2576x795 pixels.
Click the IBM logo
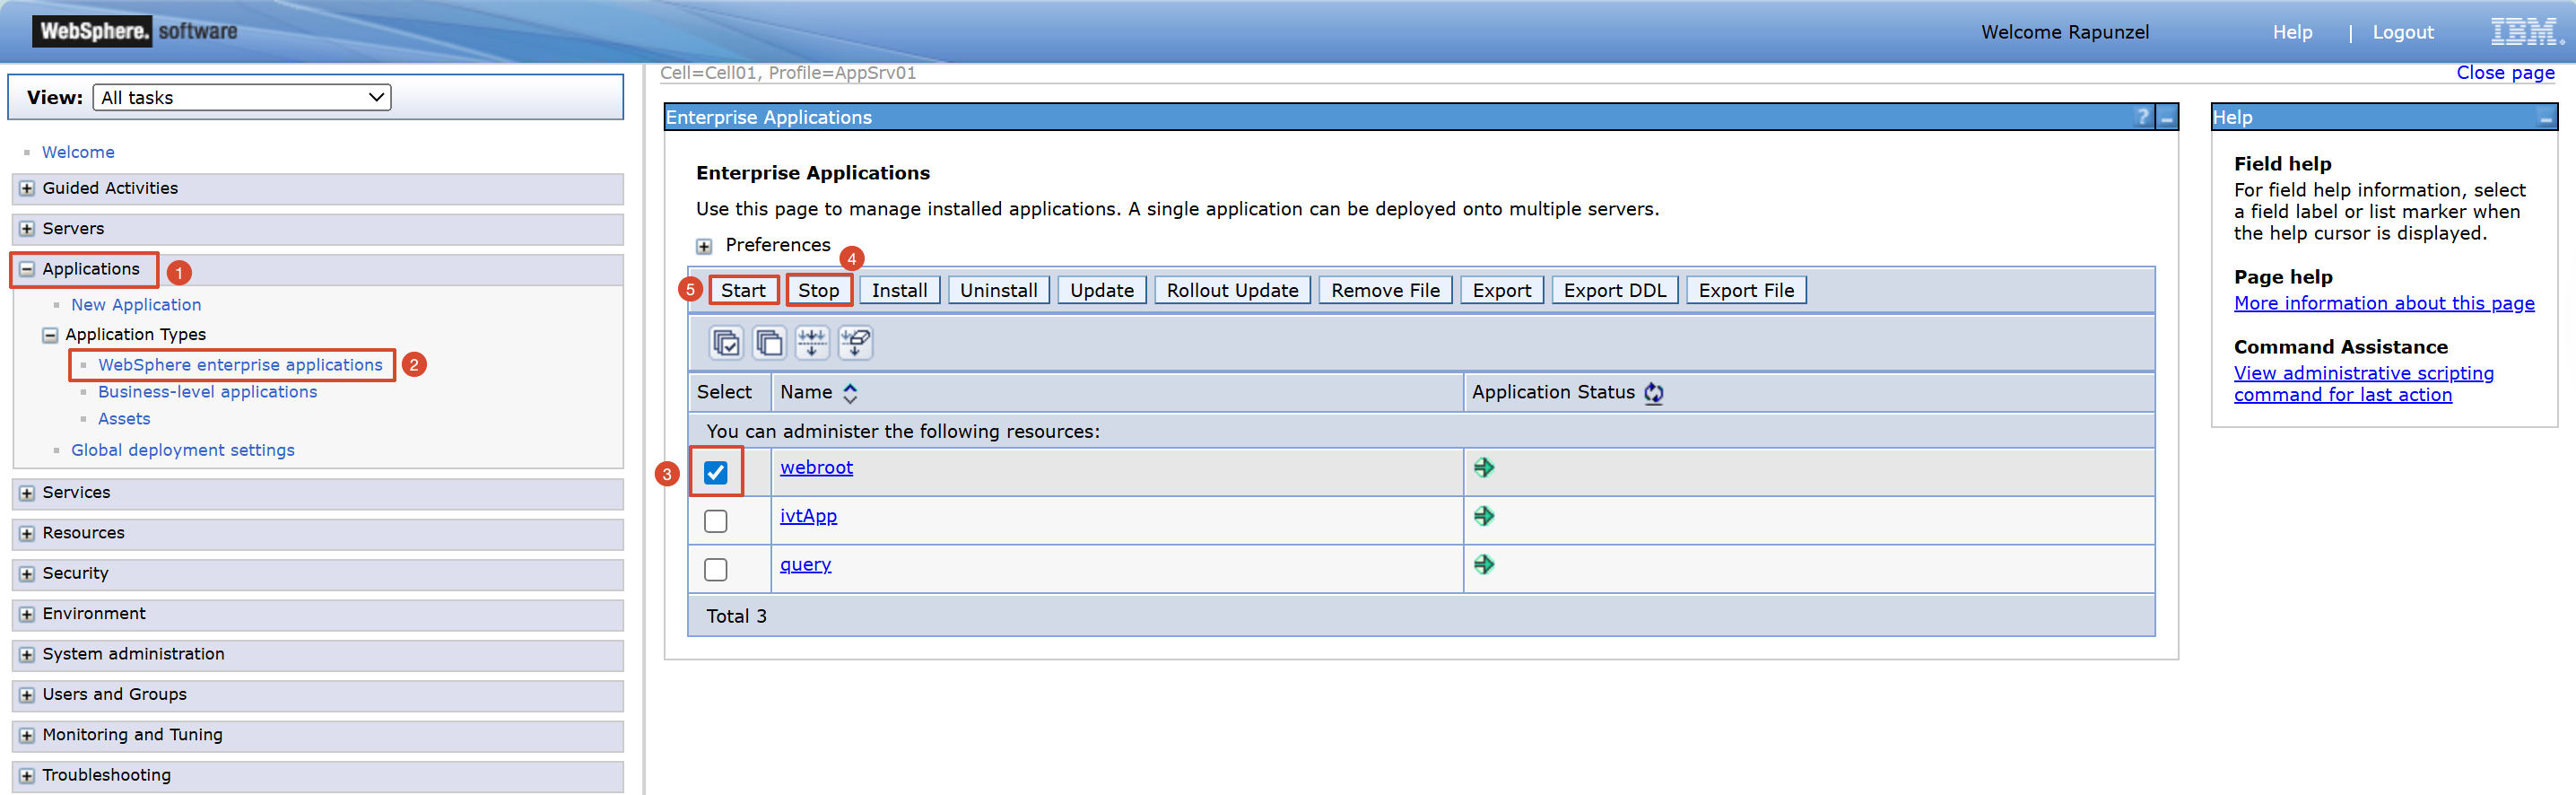[x=2526, y=32]
